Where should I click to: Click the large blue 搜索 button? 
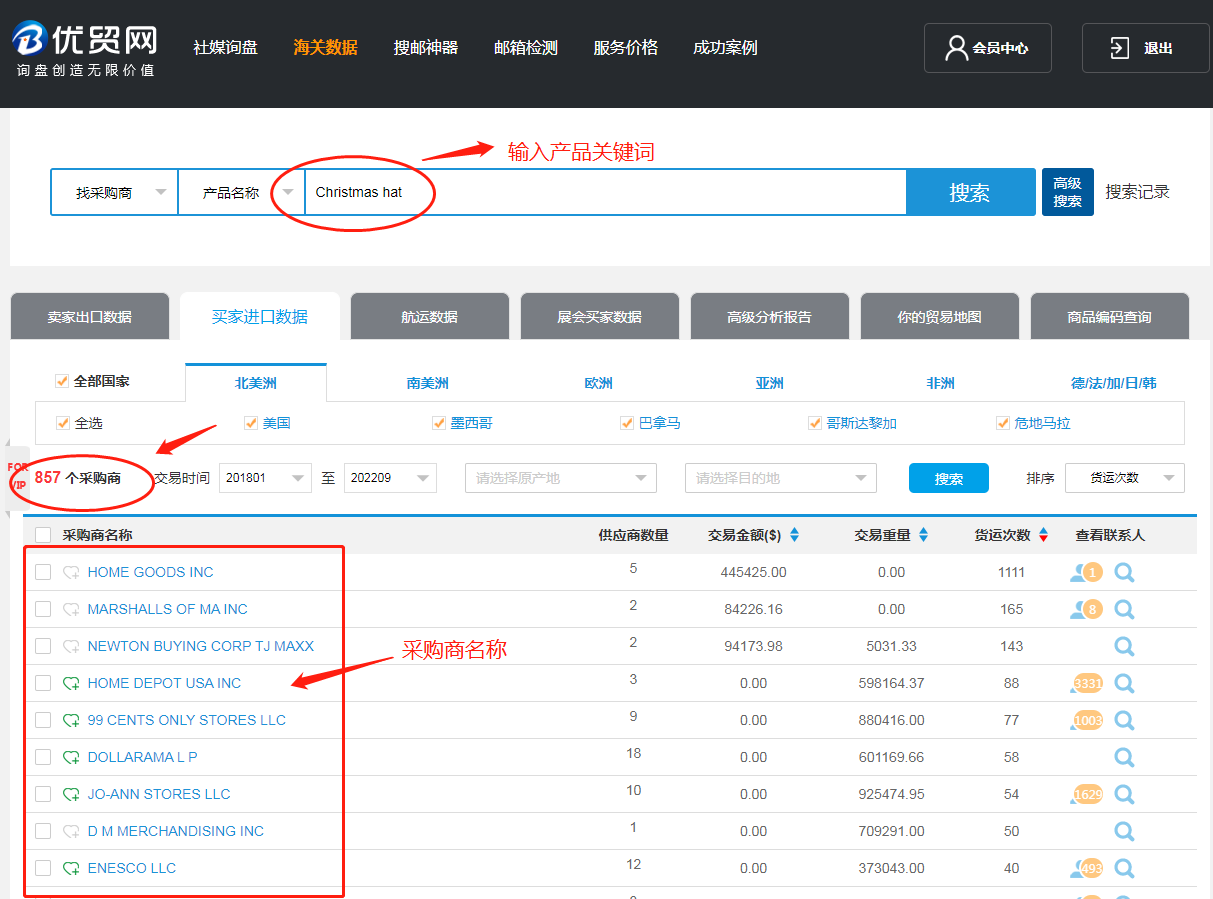(x=970, y=192)
